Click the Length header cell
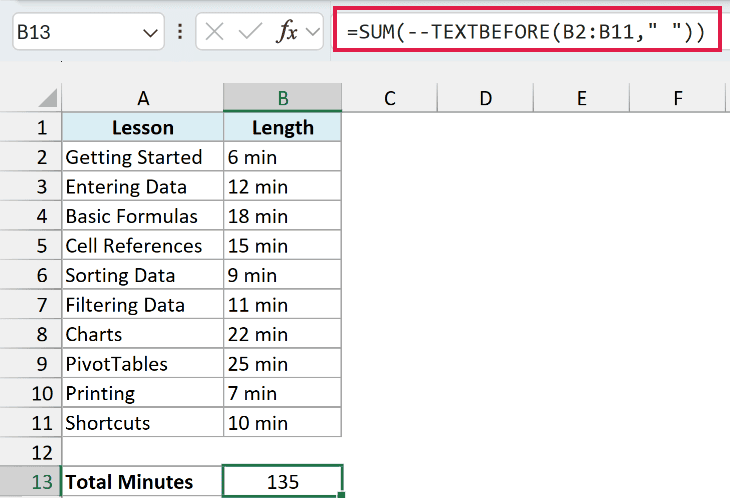 [283, 127]
